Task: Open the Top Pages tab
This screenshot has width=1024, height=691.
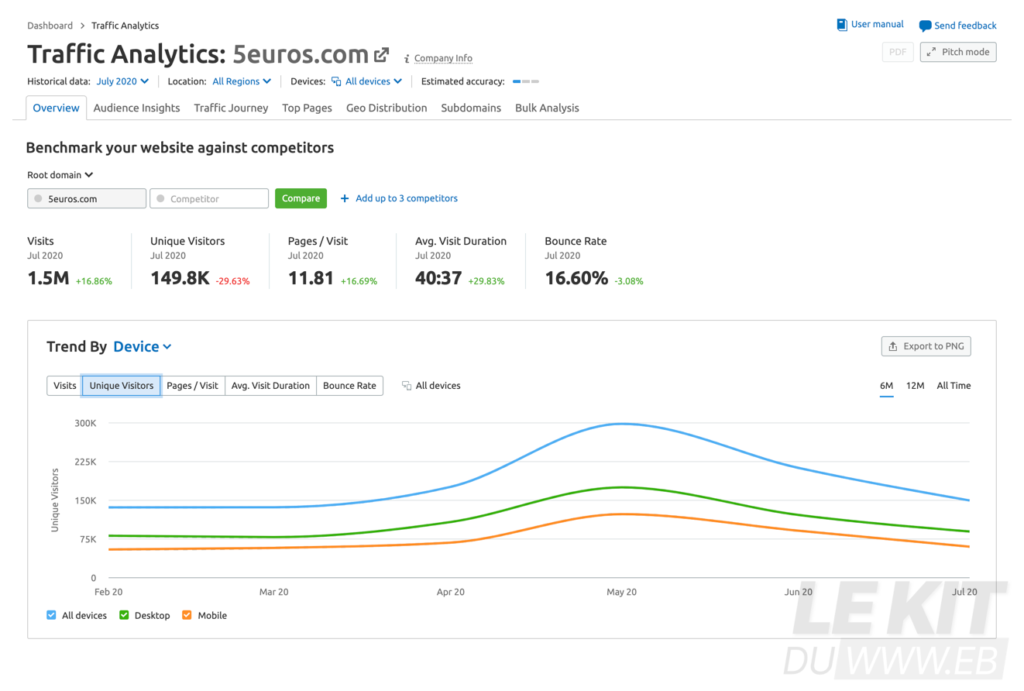Action: click(307, 108)
